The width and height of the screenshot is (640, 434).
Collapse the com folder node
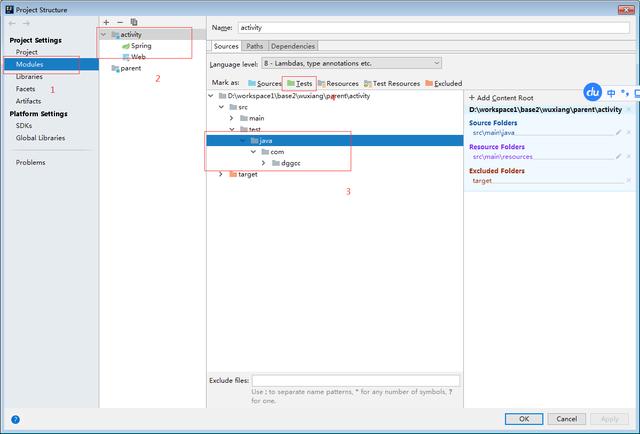tap(253, 151)
